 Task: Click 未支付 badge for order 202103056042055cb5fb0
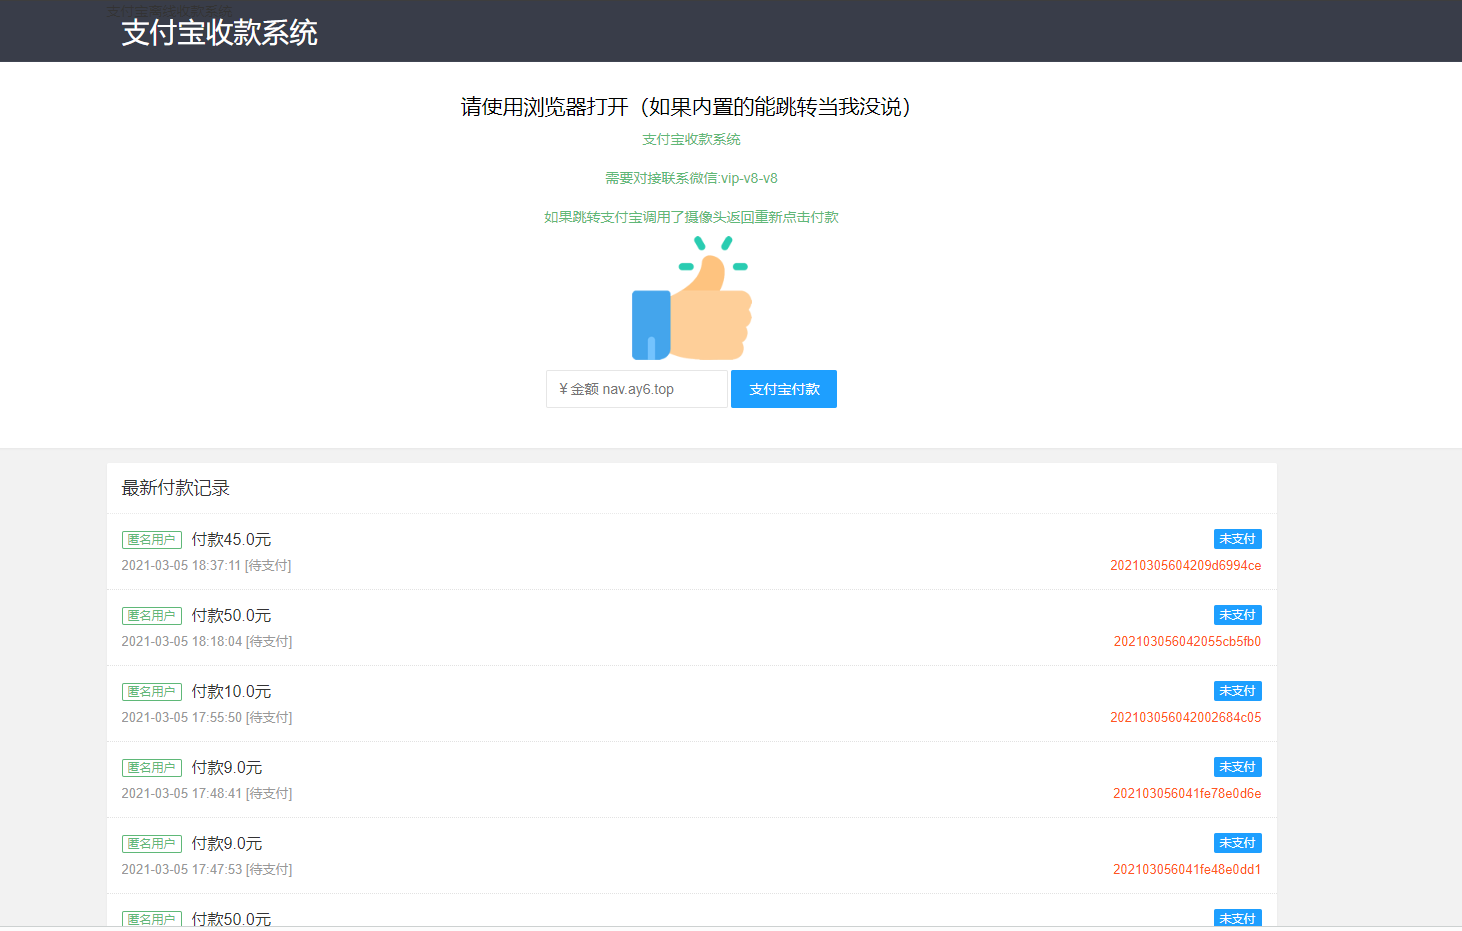[1238, 615]
